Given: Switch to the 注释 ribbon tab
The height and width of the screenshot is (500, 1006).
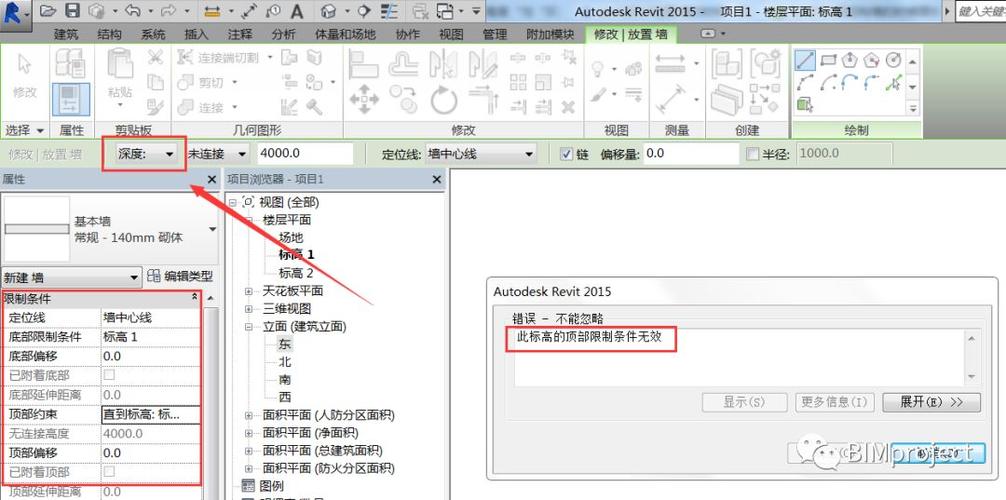Looking at the screenshot, I should pyautogui.click(x=240, y=35).
